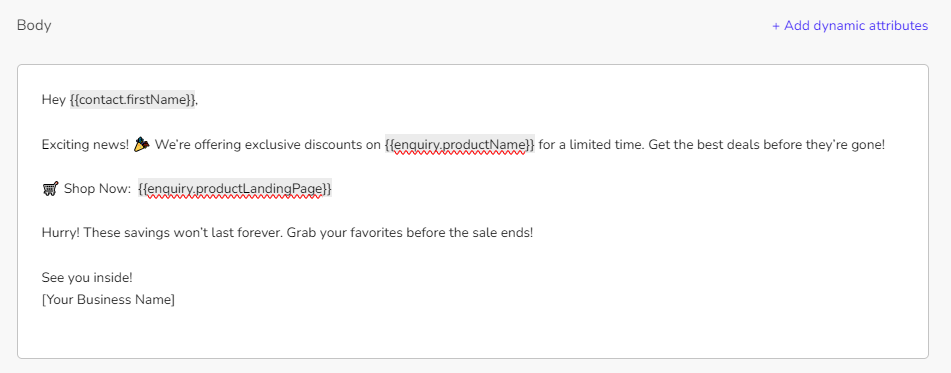Click the Add dynamic attributes link

coord(850,26)
